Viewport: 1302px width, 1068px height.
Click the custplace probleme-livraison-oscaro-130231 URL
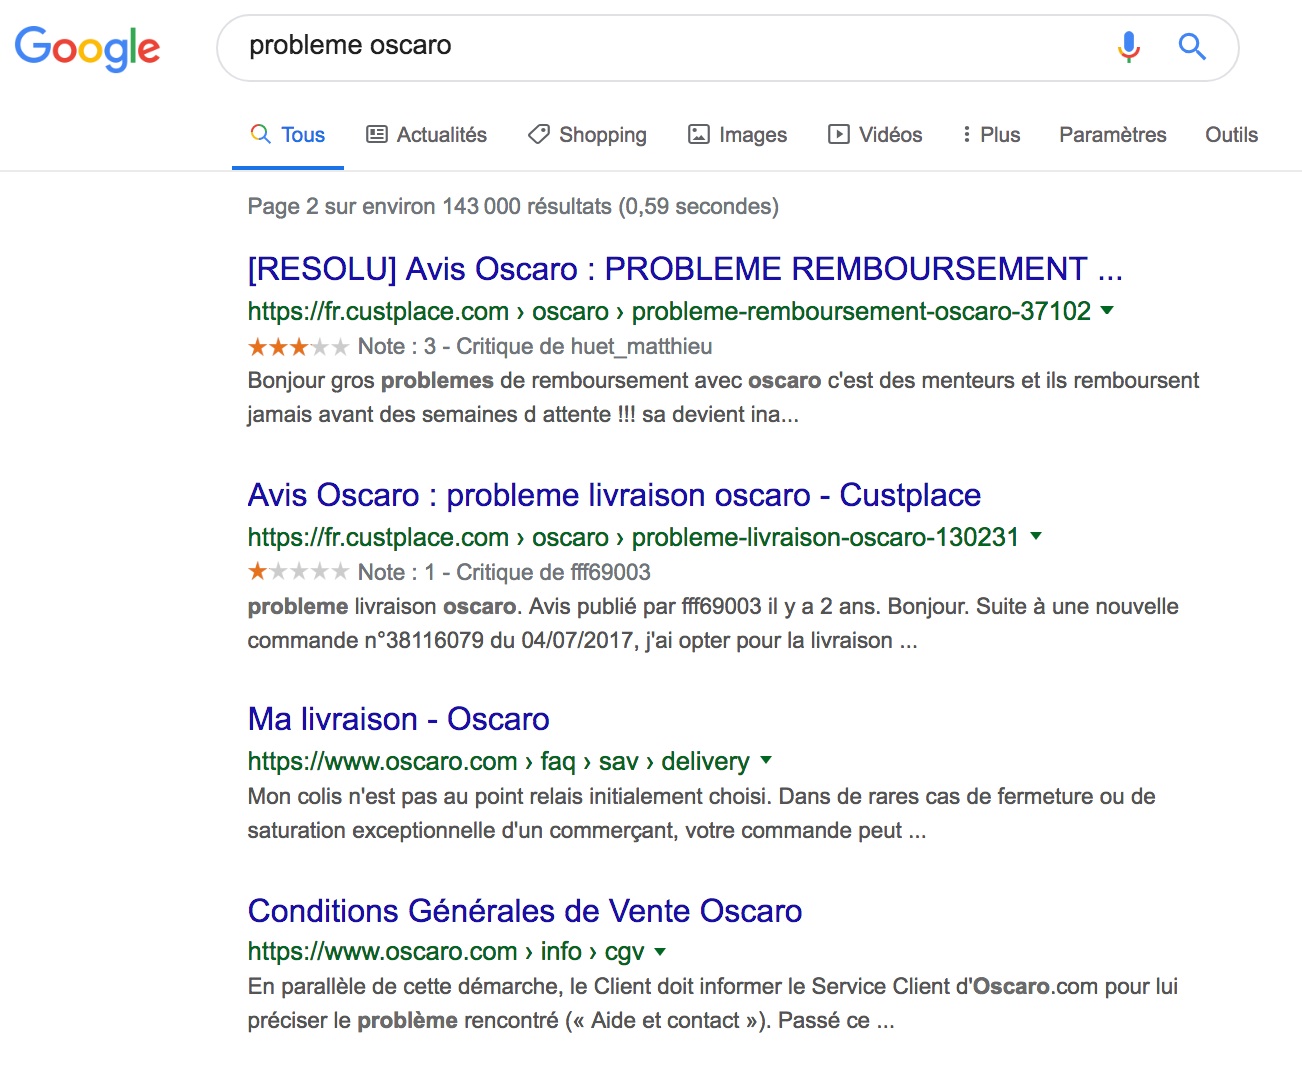633,537
